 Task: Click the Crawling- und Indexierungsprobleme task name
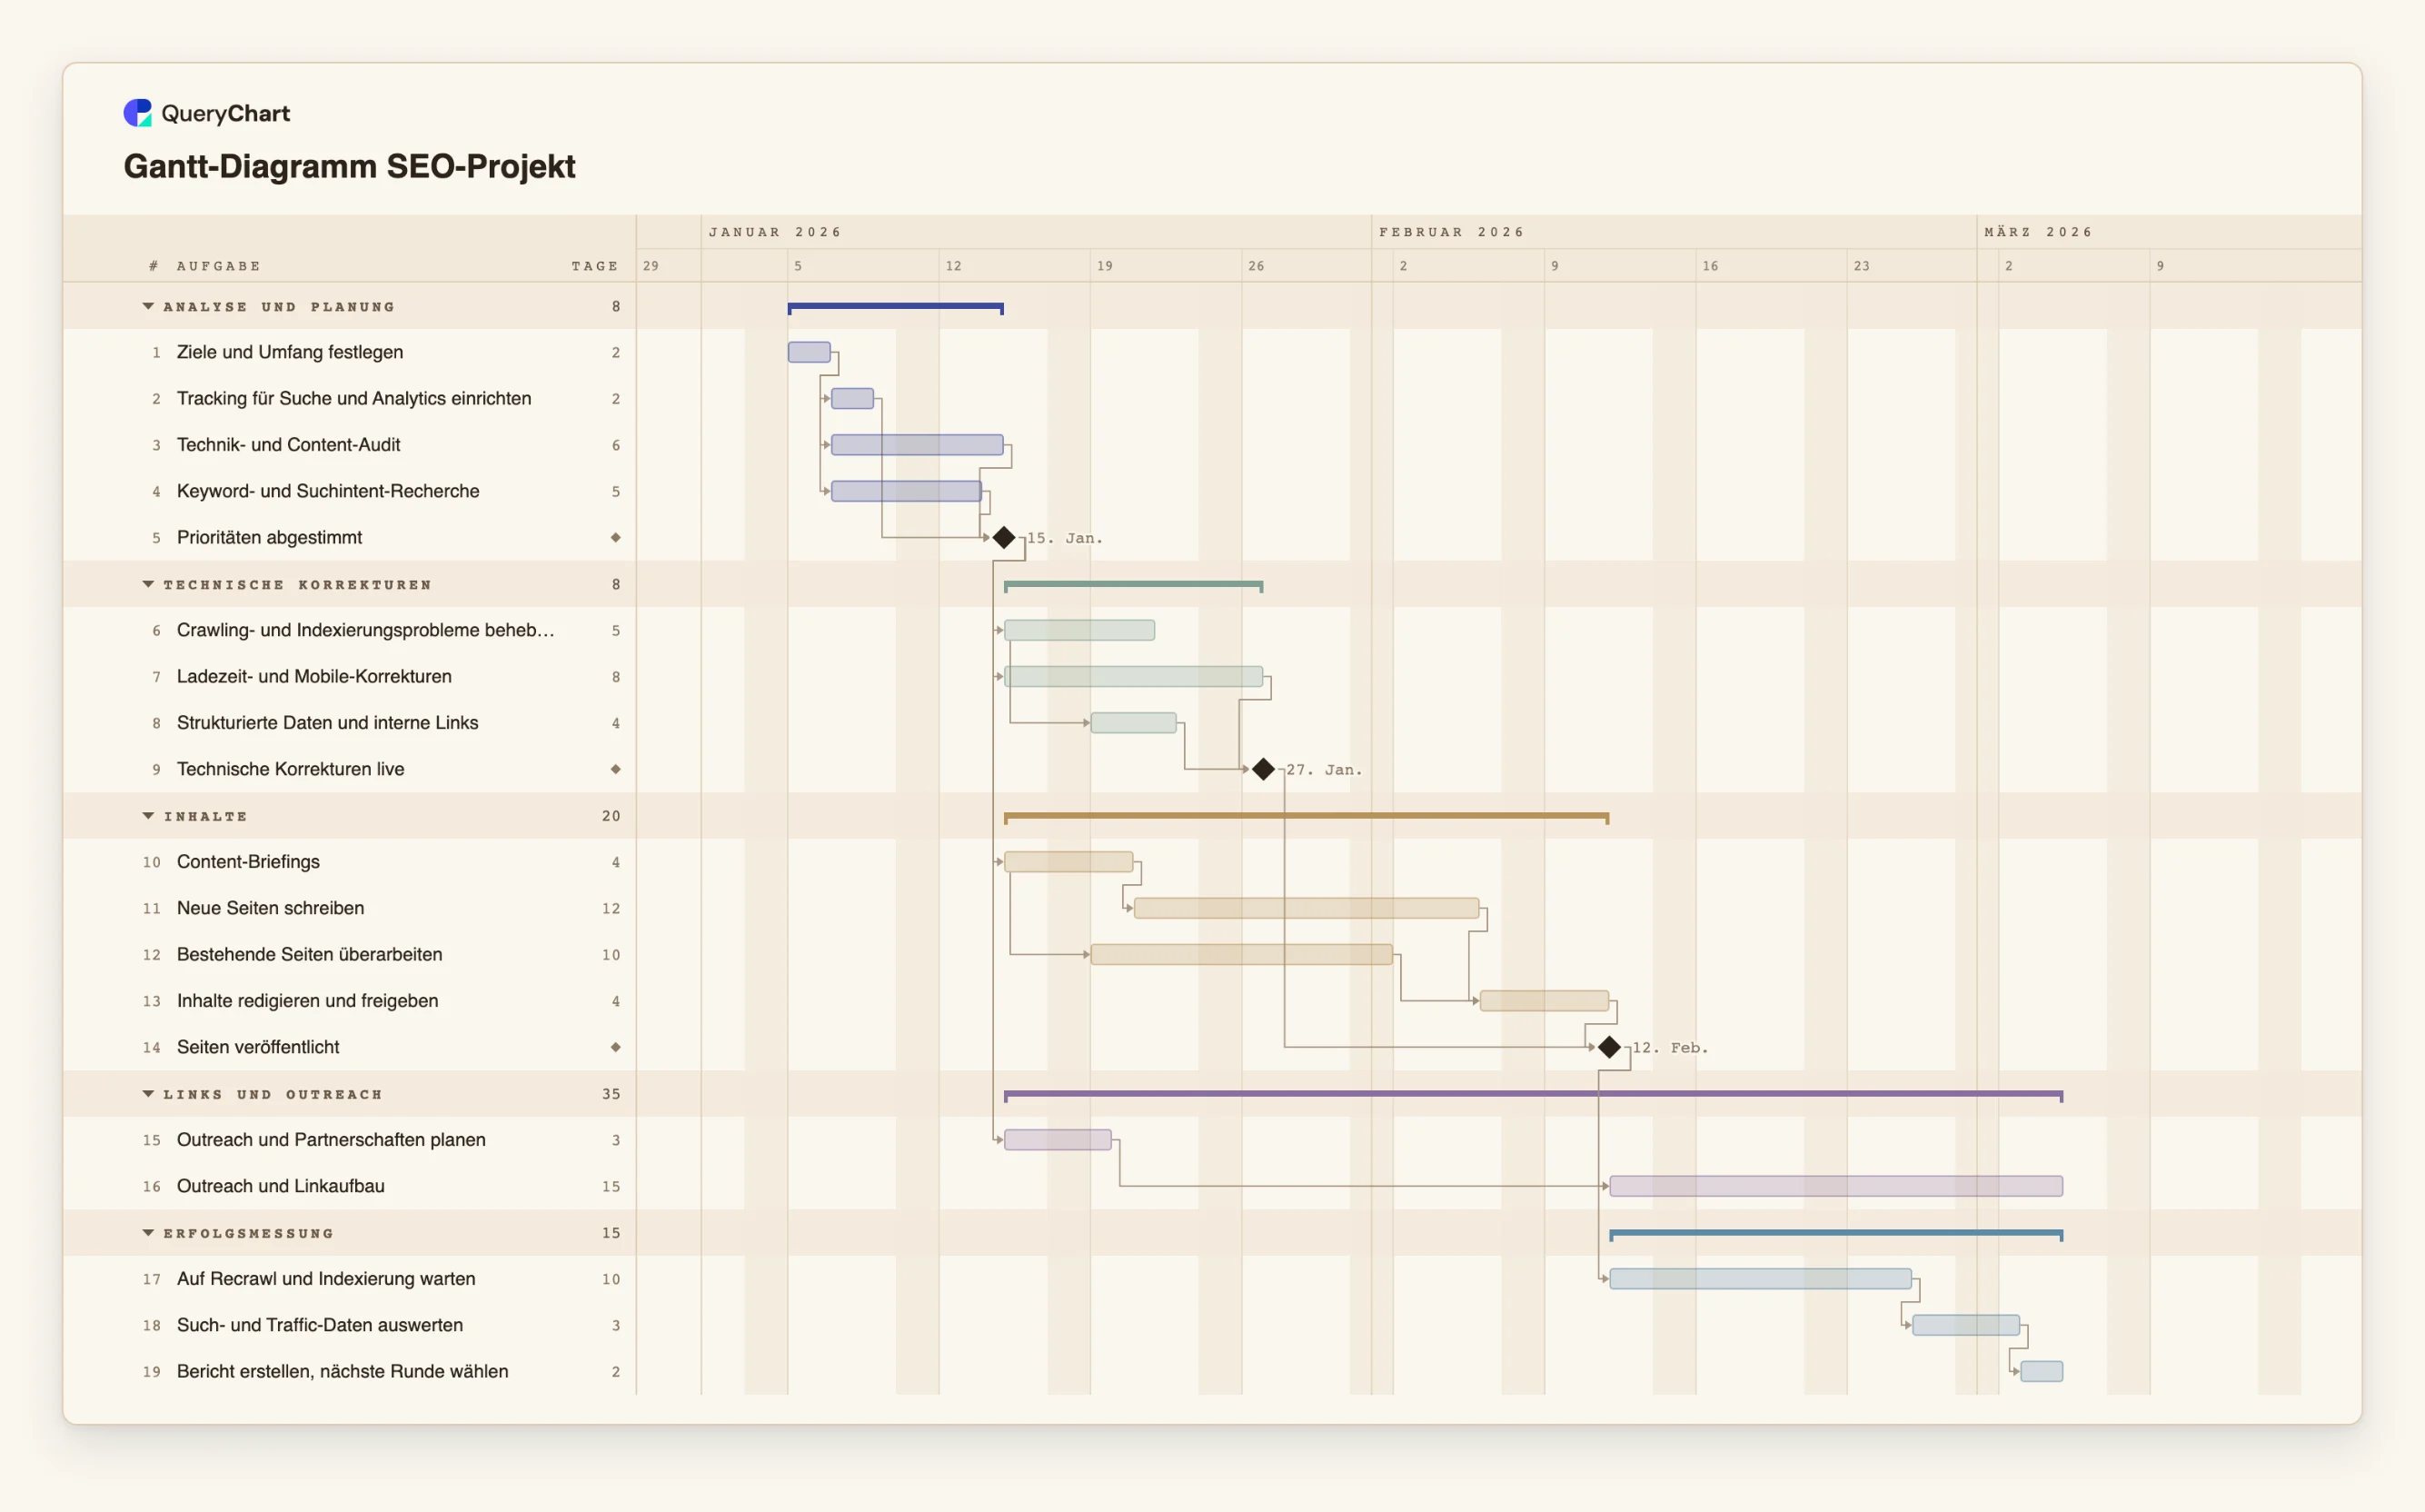click(365, 630)
